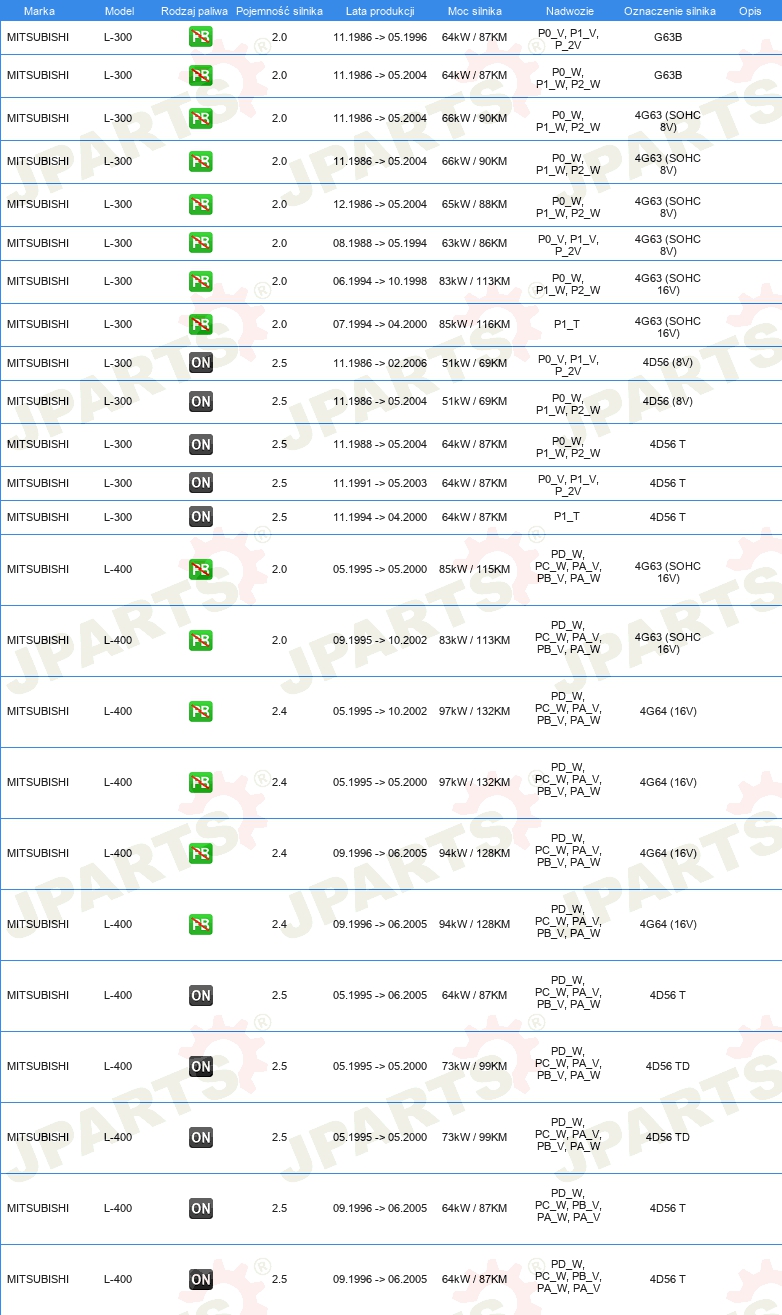Screen dimensions: 782x1315
Task: Click PB icon in 97kW / 132KM 05.1995 -> 05.2000 row
Action: click(x=200, y=782)
